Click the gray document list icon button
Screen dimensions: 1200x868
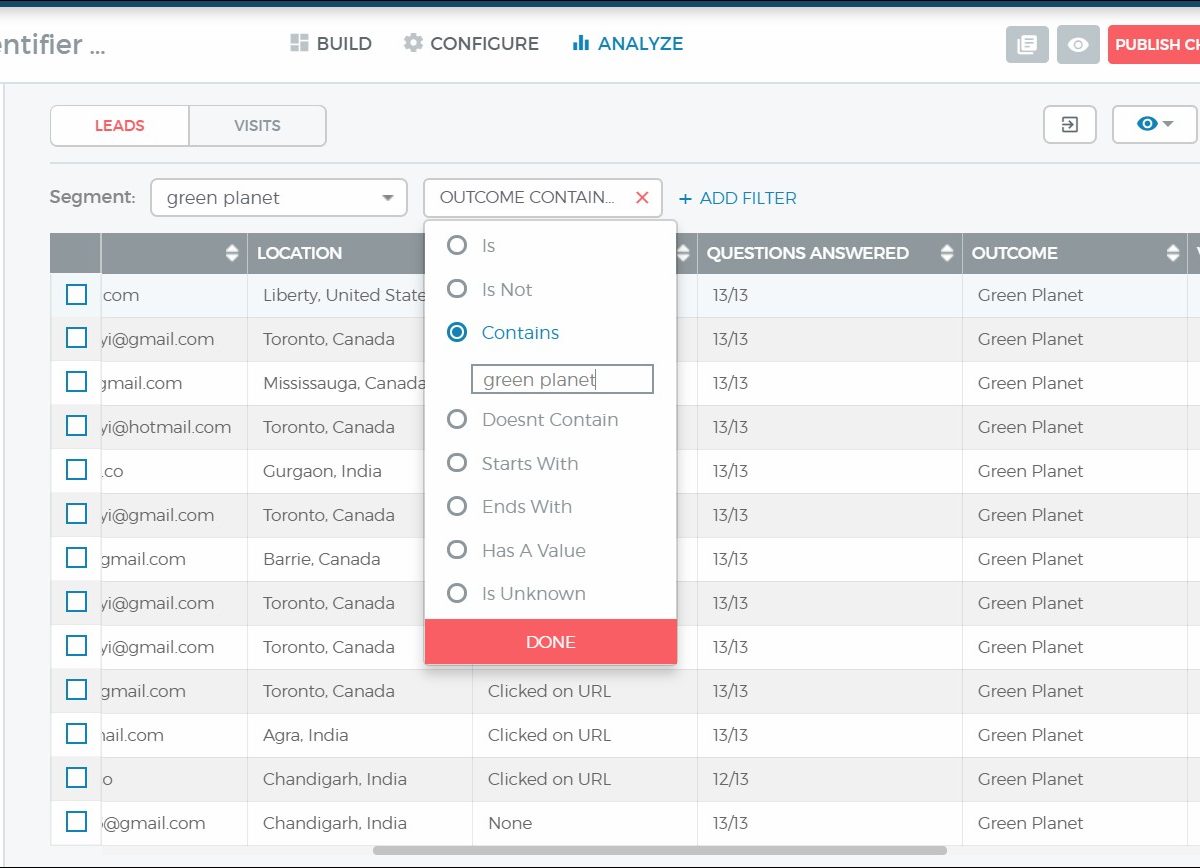[1026, 45]
